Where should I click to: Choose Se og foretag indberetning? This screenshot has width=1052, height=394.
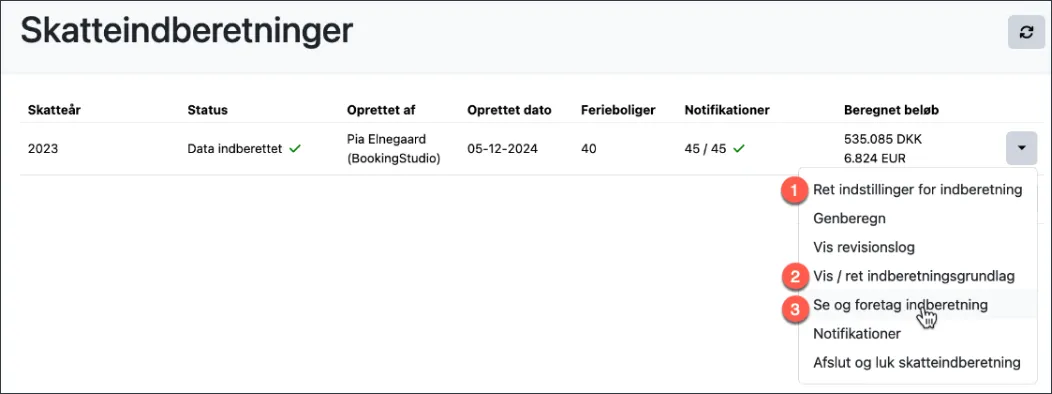tap(900, 305)
